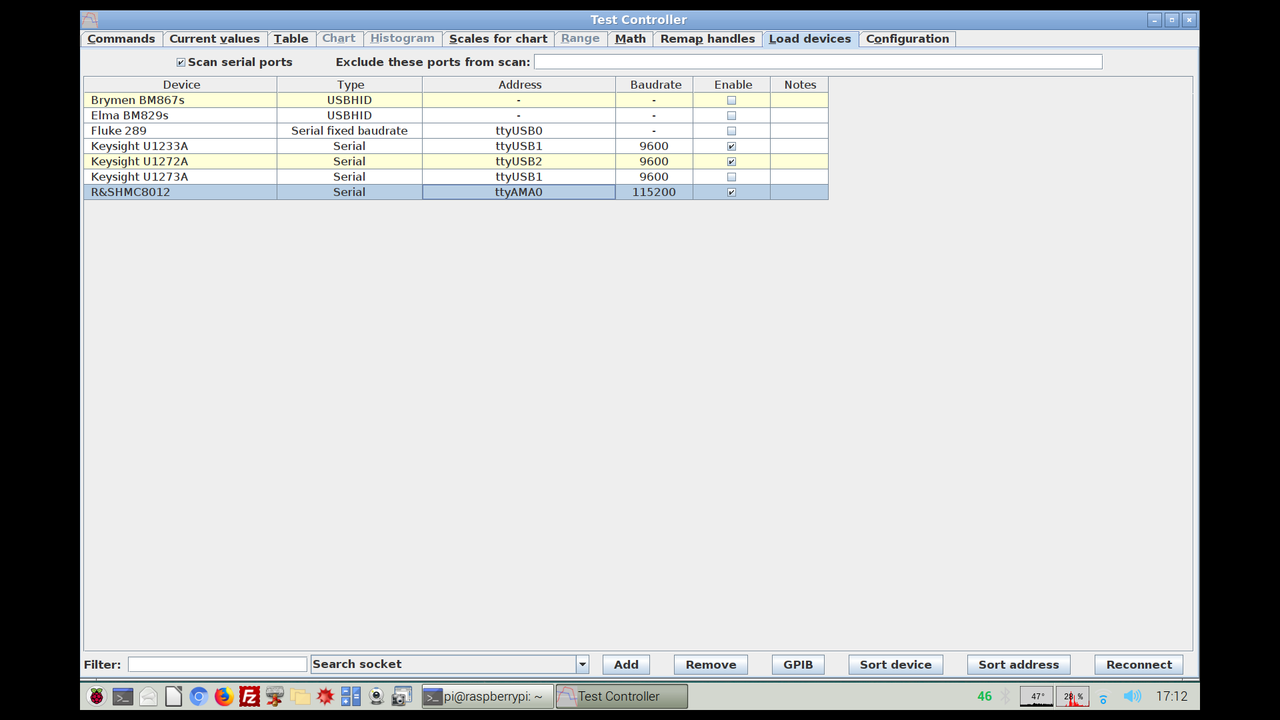
Task: Switch to Current values tab
Action: point(214,39)
